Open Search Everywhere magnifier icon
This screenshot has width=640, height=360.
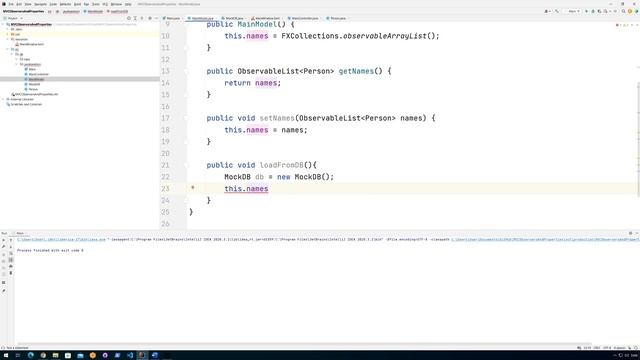[x=623, y=11]
